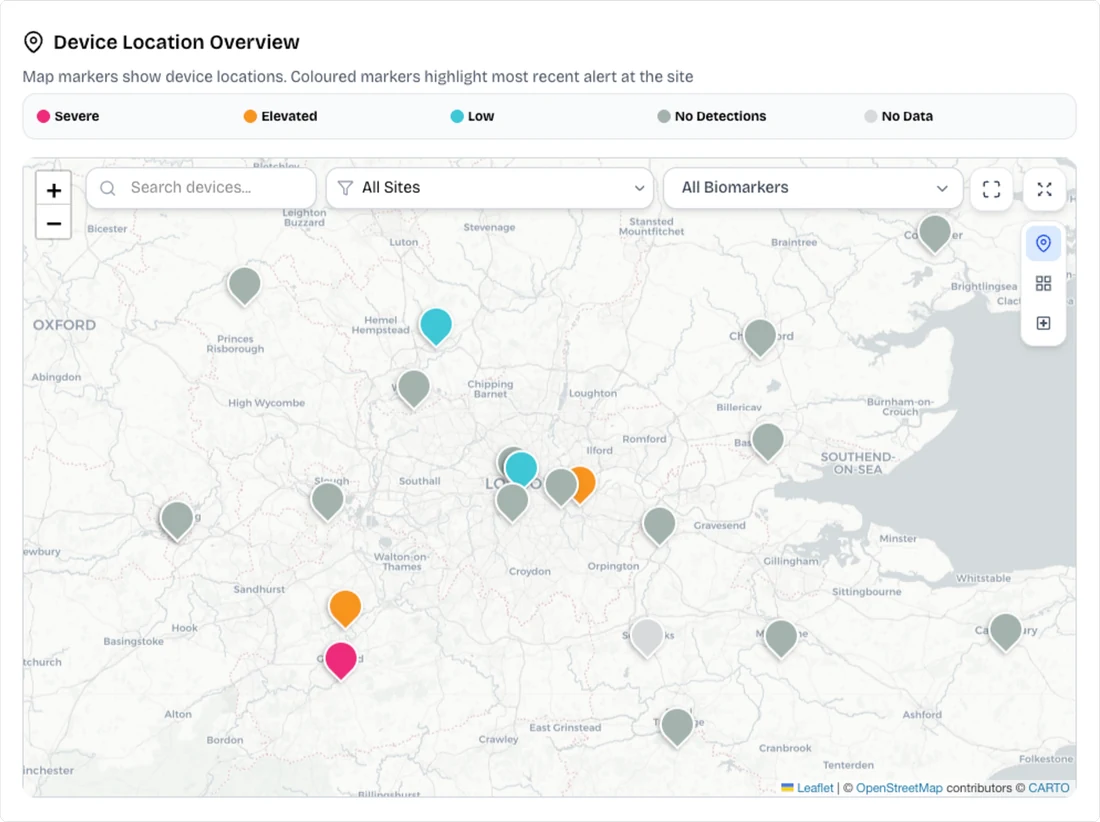This screenshot has width=1100, height=822.
Task: Open the CARTO attribution link
Action: 1049,788
